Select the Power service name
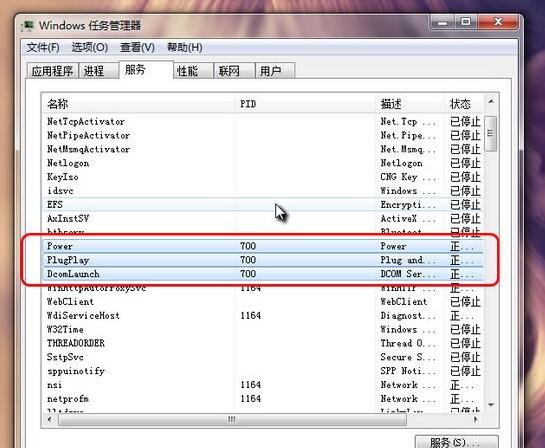 coord(60,246)
